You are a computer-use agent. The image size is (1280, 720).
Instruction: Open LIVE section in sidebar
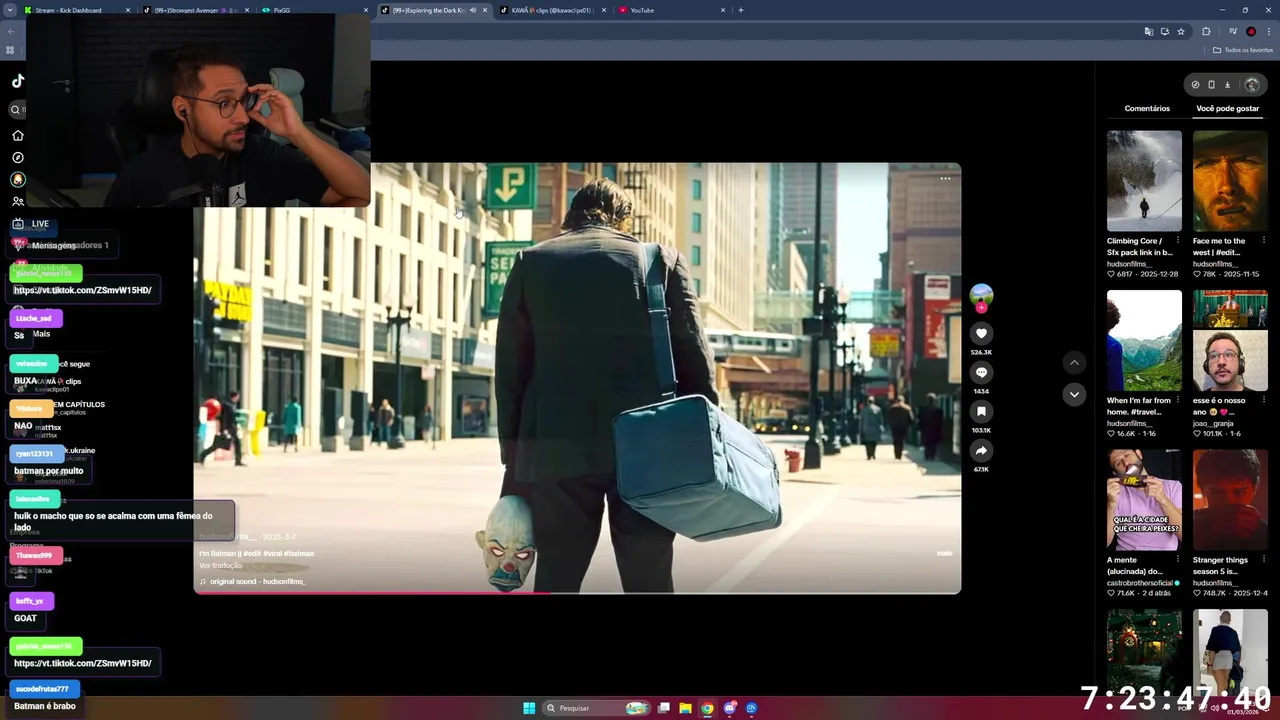click(30, 224)
